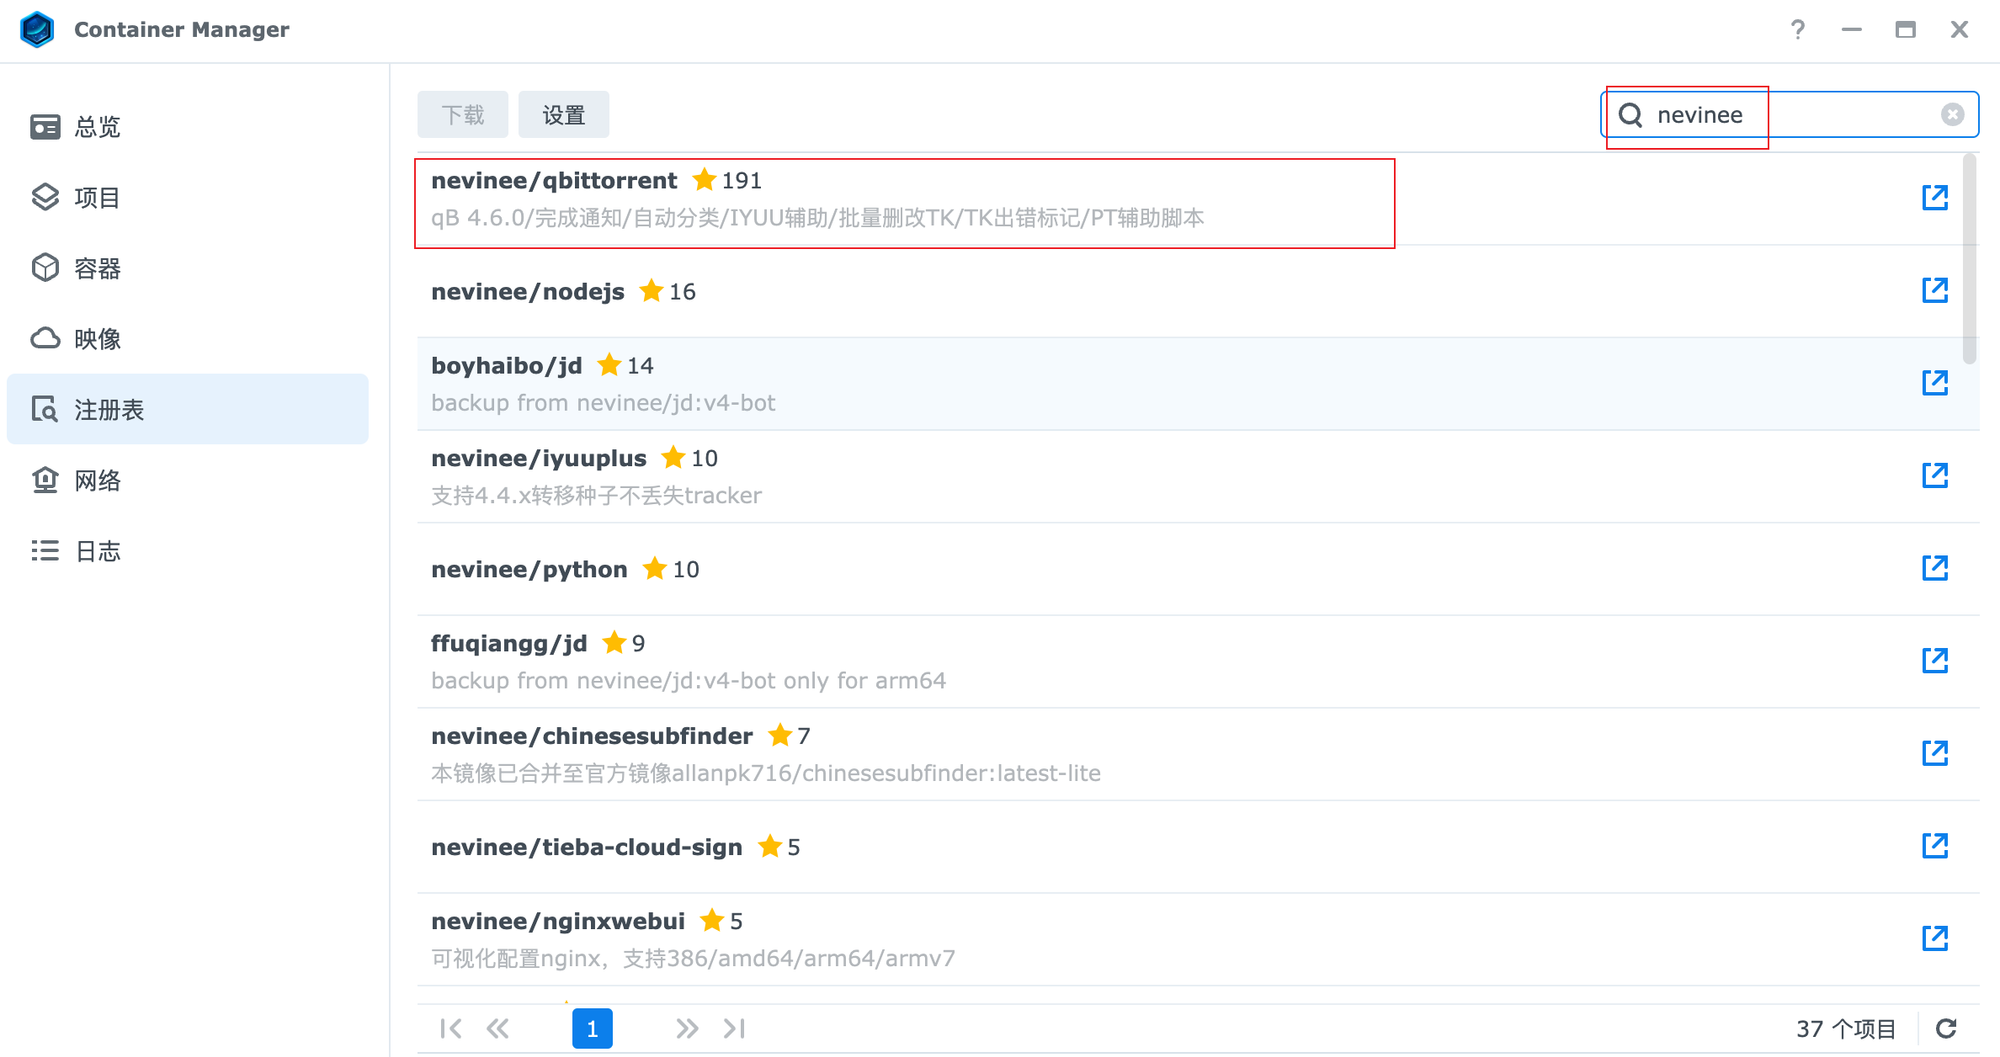Select page 1 in pagination
The image size is (2000, 1057).
point(592,1028)
